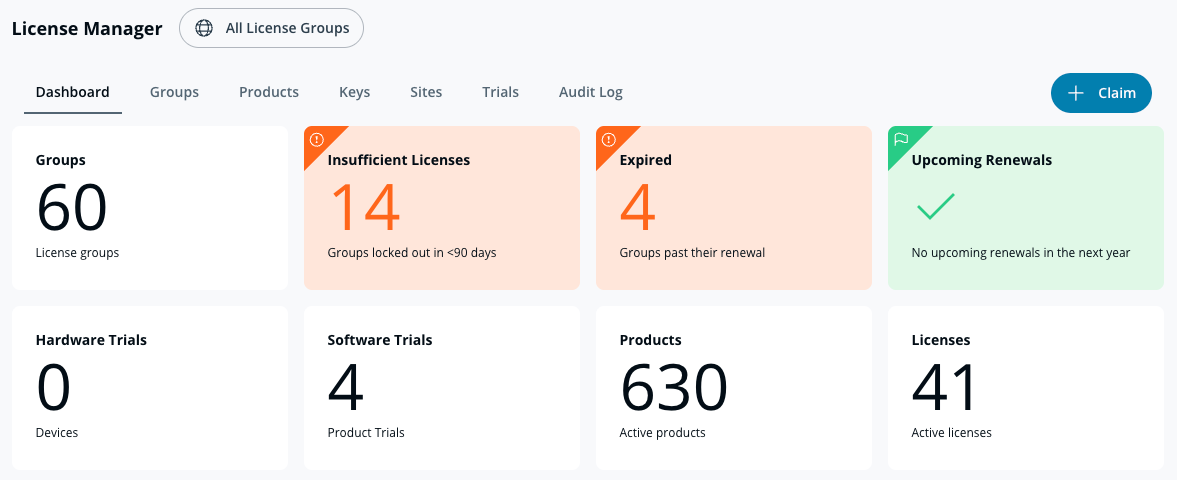Open the Audit Log tab
The width and height of the screenshot is (1177, 480).
tap(590, 92)
